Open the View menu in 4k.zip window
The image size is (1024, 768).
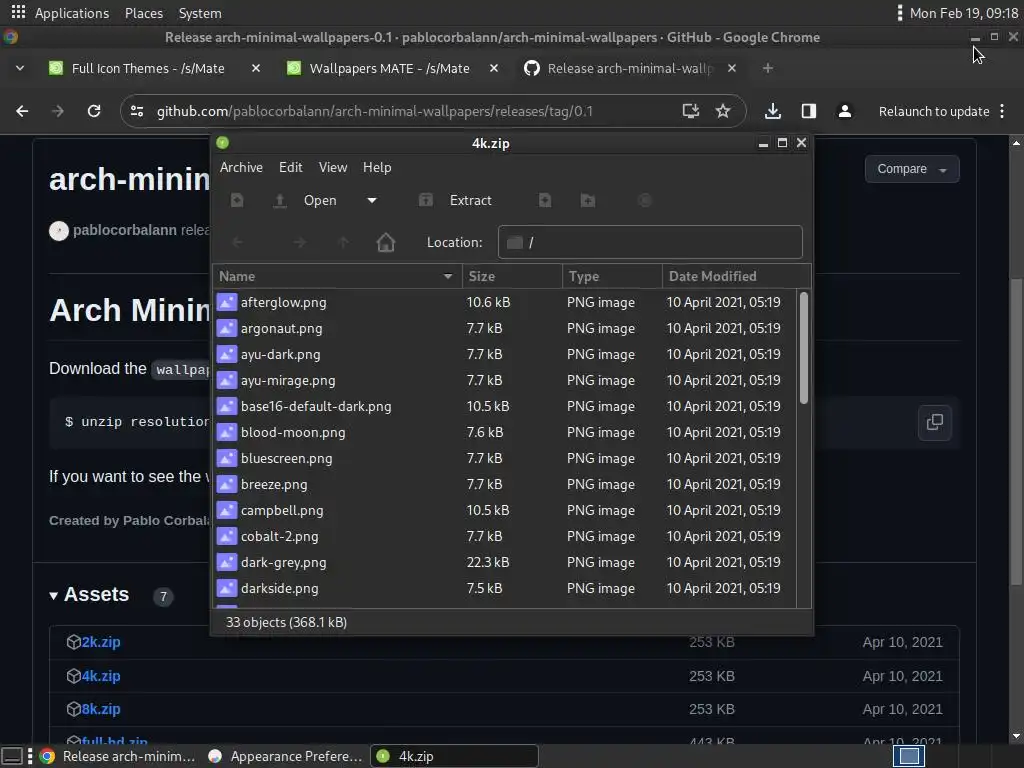[332, 167]
